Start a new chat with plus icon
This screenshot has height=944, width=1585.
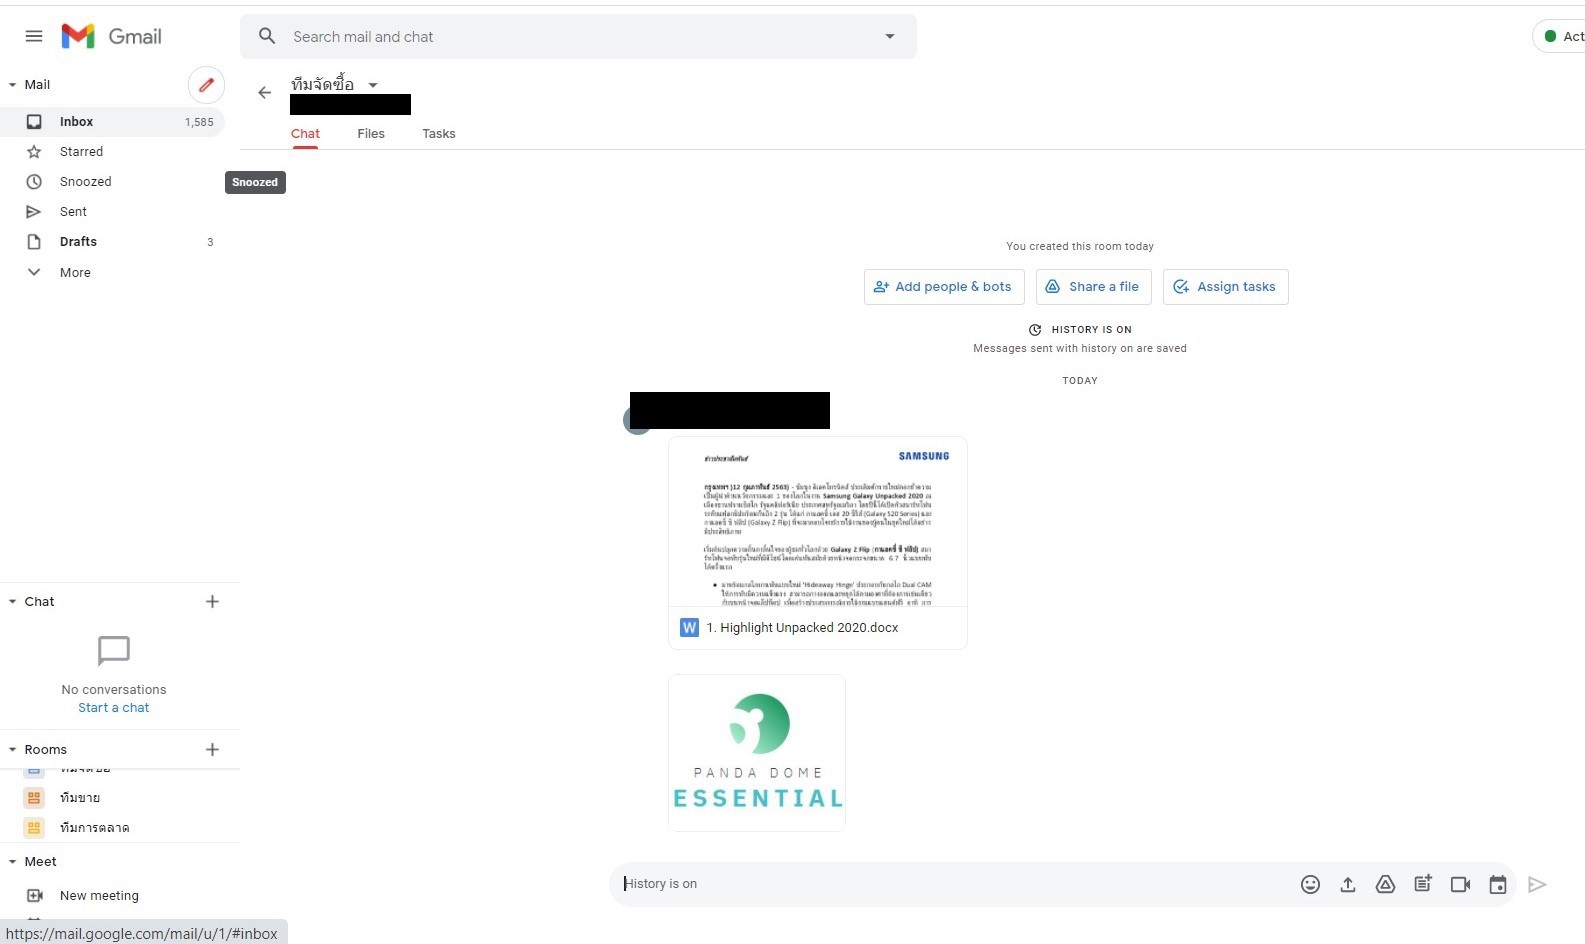[212, 602]
